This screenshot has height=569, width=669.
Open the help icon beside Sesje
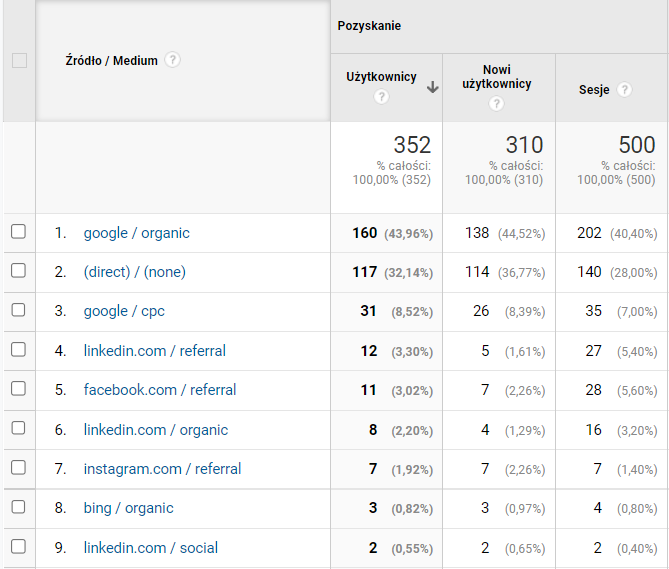pos(625,90)
